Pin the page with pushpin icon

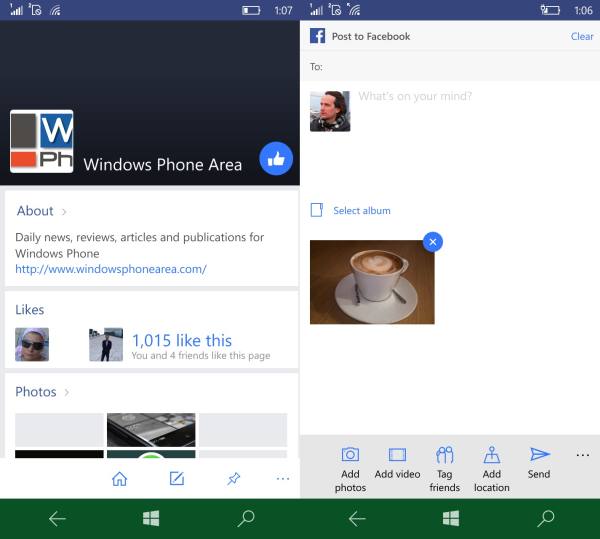coord(233,479)
